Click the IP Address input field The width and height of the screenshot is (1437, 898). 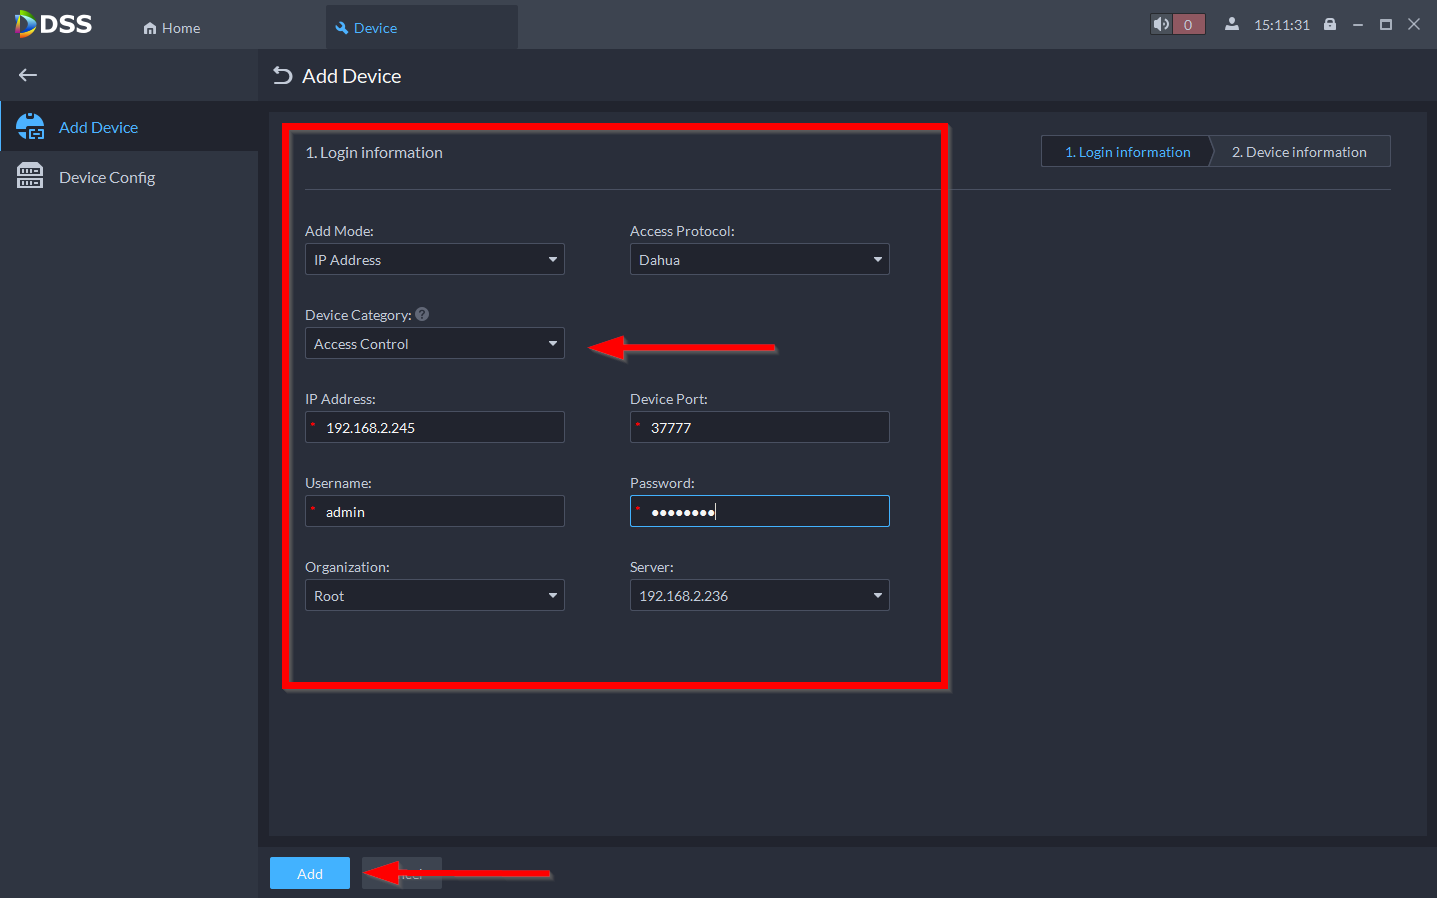(440, 428)
